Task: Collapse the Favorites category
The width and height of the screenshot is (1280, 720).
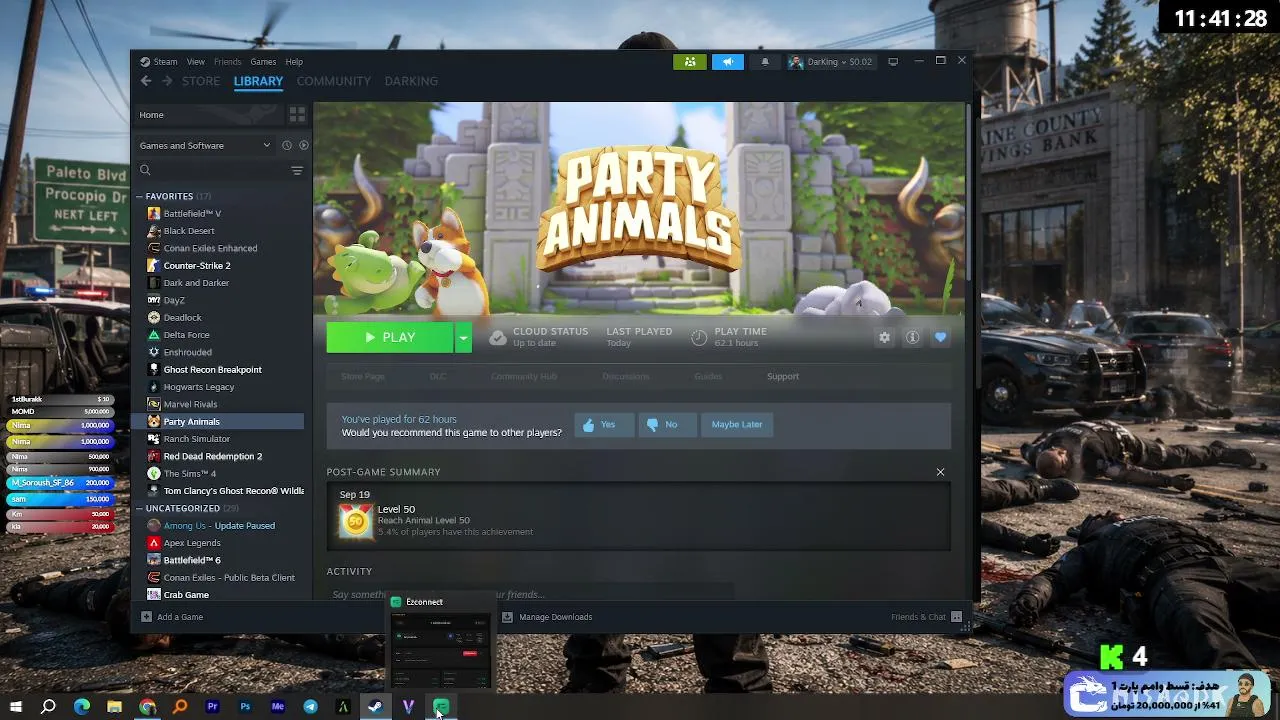Action: pos(140,196)
